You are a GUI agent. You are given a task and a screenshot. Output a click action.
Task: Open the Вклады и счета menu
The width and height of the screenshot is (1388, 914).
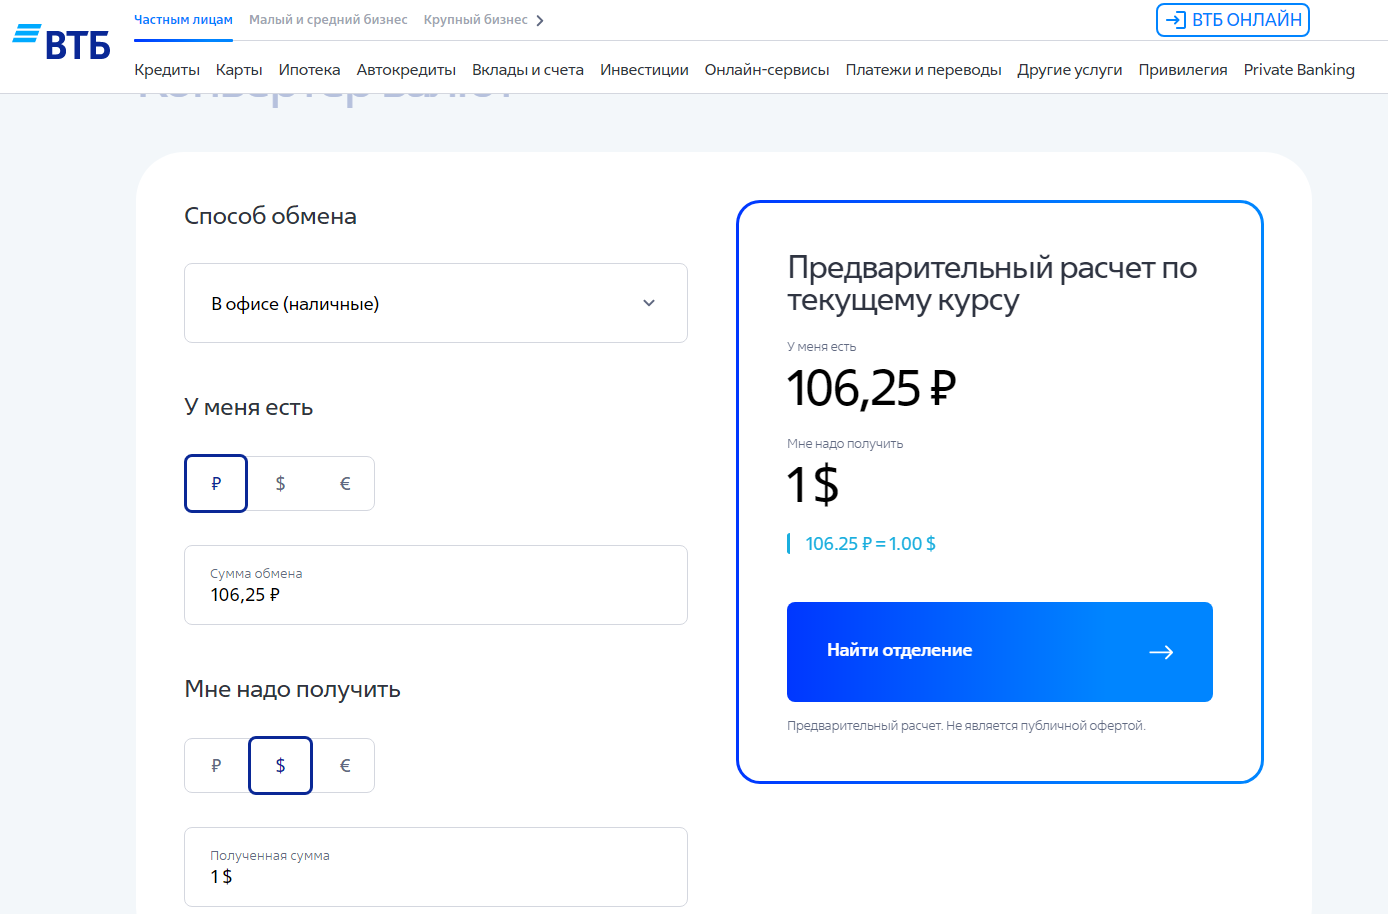pyautogui.click(x=527, y=70)
